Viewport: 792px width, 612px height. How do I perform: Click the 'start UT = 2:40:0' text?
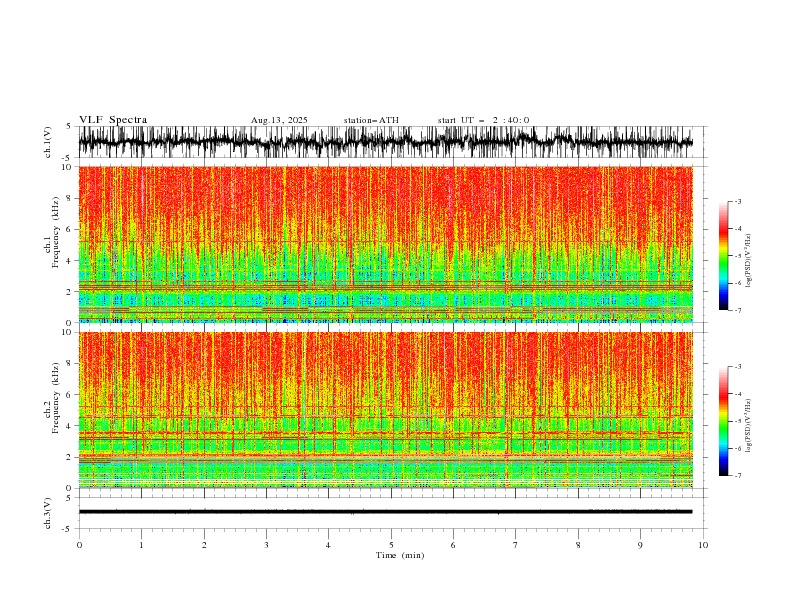tap(483, 120)
